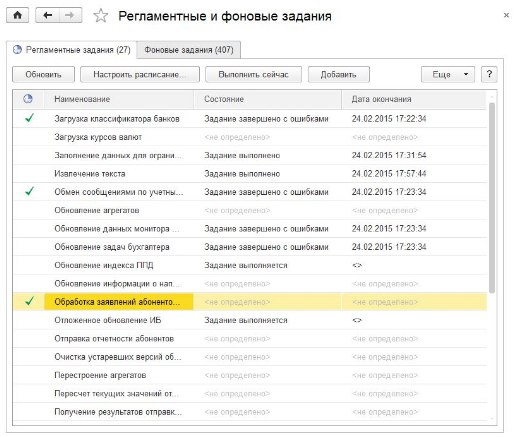This screenshot has height=437, width=515.
Task: Select row Заполнение данных для ограни...
Action: point(250,155)
